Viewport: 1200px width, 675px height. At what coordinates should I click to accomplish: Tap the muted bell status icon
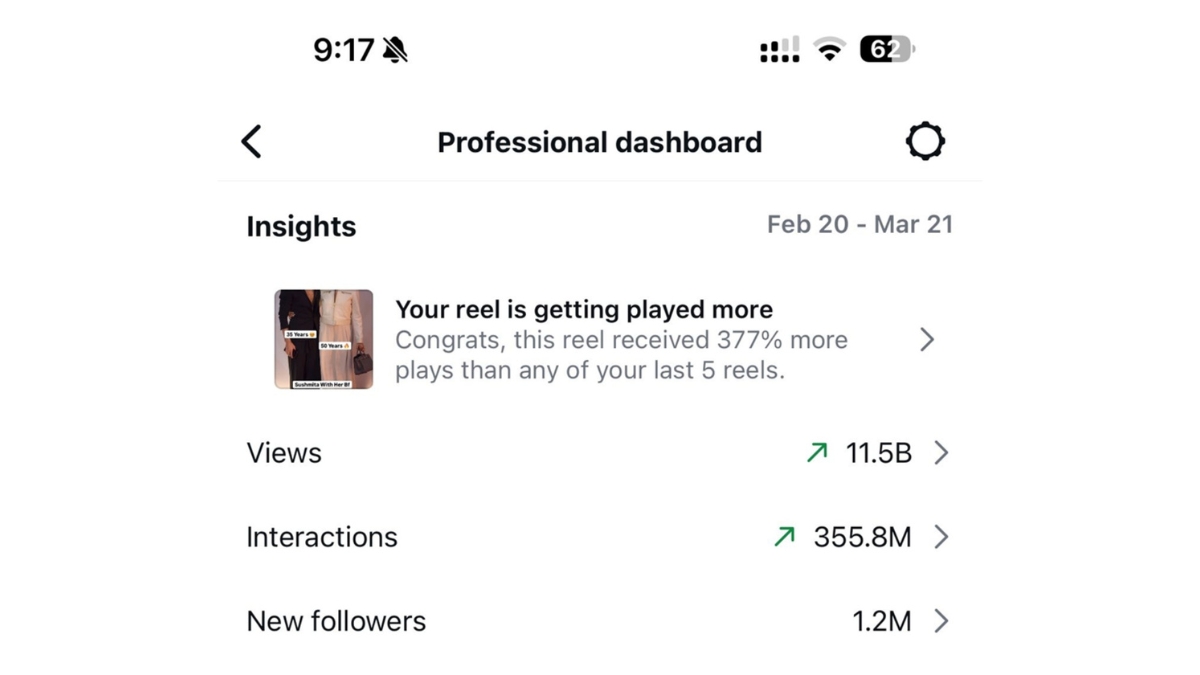pyautogui.click(x=395, y=49)
